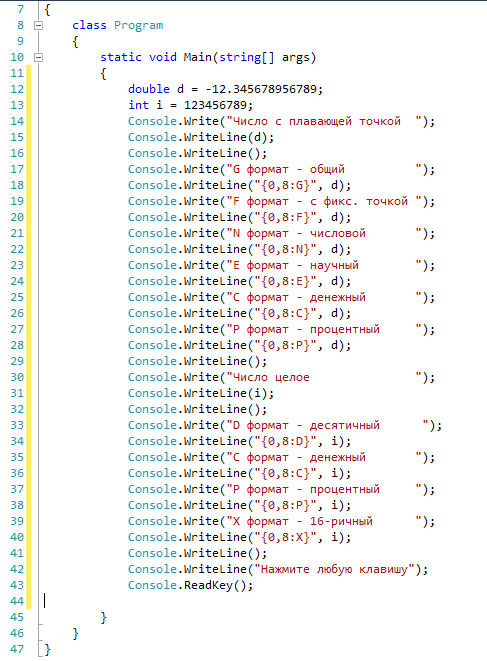The image size is (487, 661).
Task: Click line number 44 in the gutter
Action: tap(17, 602)
